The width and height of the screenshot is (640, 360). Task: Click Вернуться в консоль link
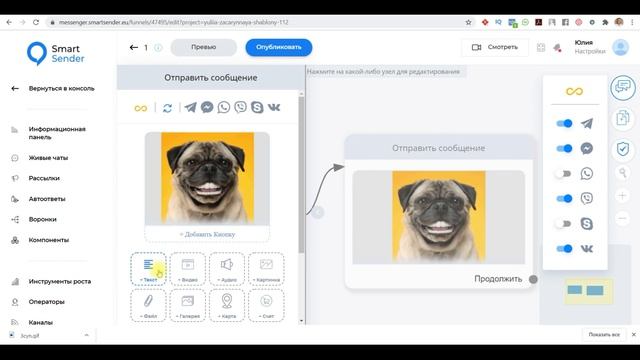[61, 88]
